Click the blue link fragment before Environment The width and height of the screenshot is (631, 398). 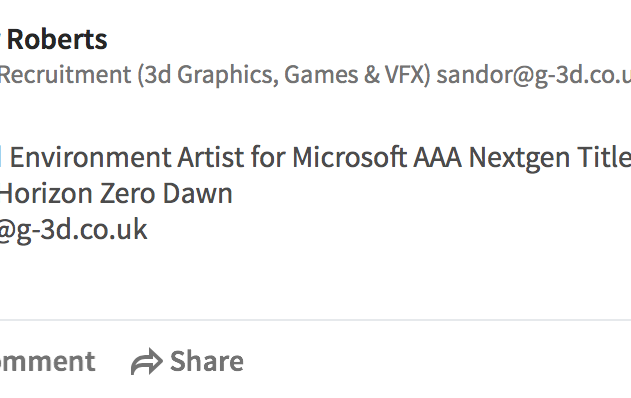coord(1,157)
